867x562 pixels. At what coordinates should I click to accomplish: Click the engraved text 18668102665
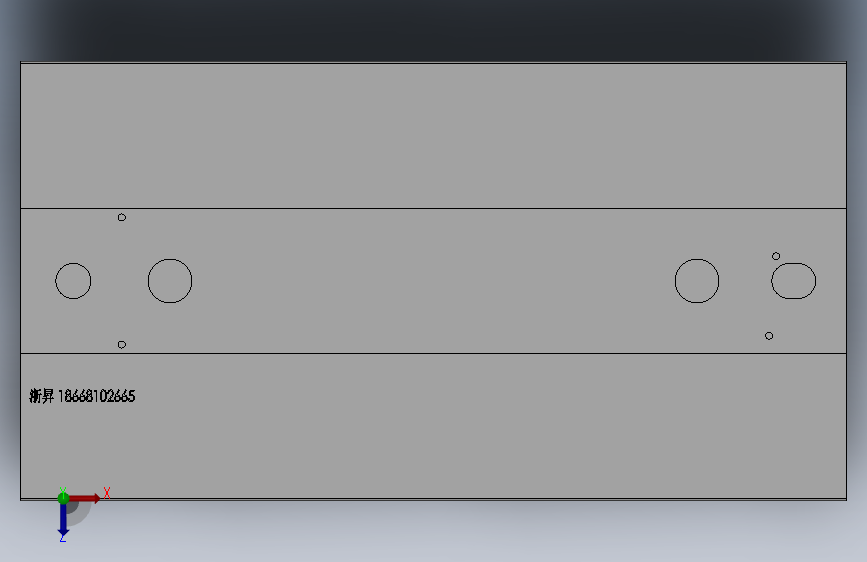pos(96,396)
